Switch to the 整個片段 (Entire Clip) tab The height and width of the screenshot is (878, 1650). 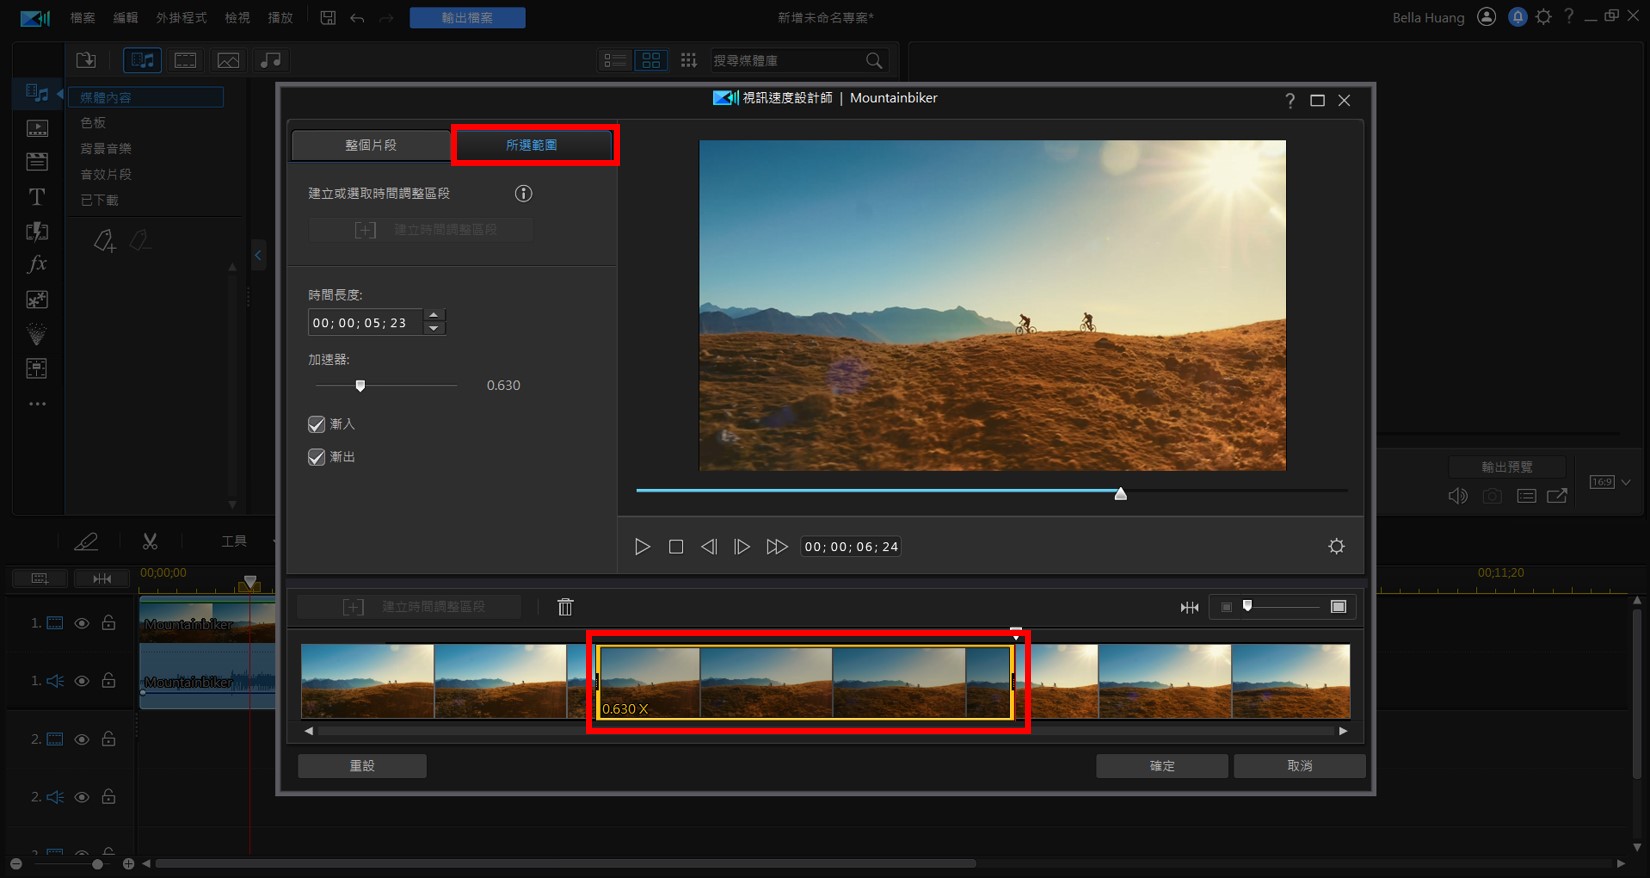coord(371,145)
